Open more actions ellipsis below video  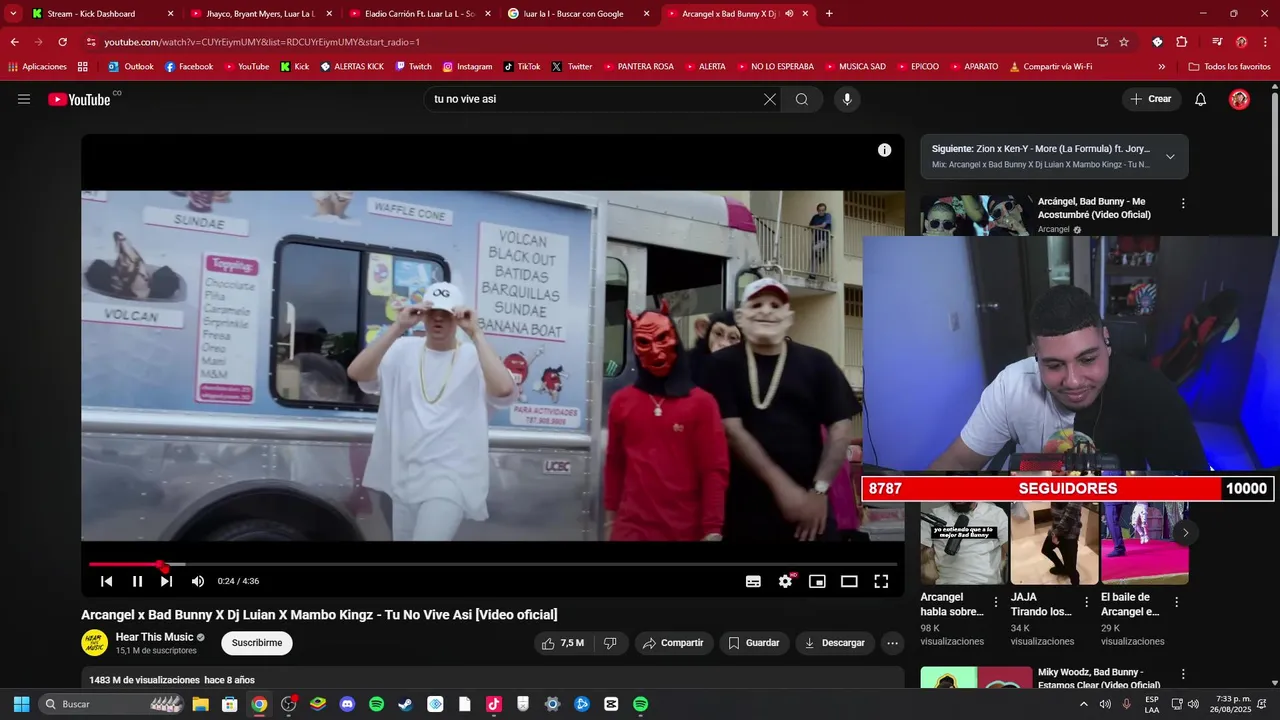tap(893, 643)
